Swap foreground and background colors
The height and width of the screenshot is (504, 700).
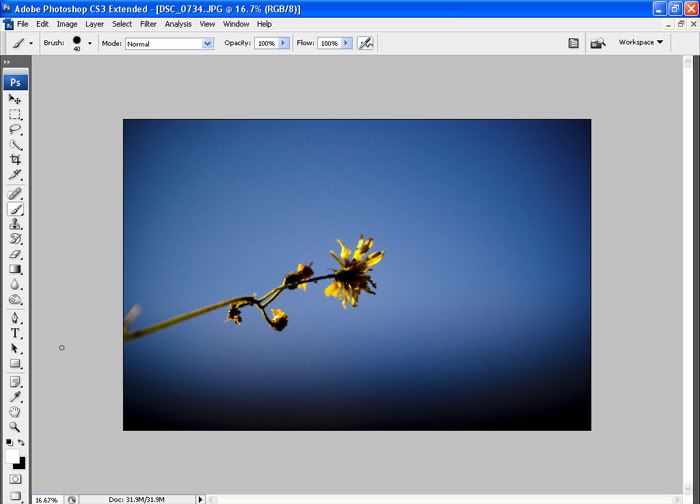[x=21, y=442]
